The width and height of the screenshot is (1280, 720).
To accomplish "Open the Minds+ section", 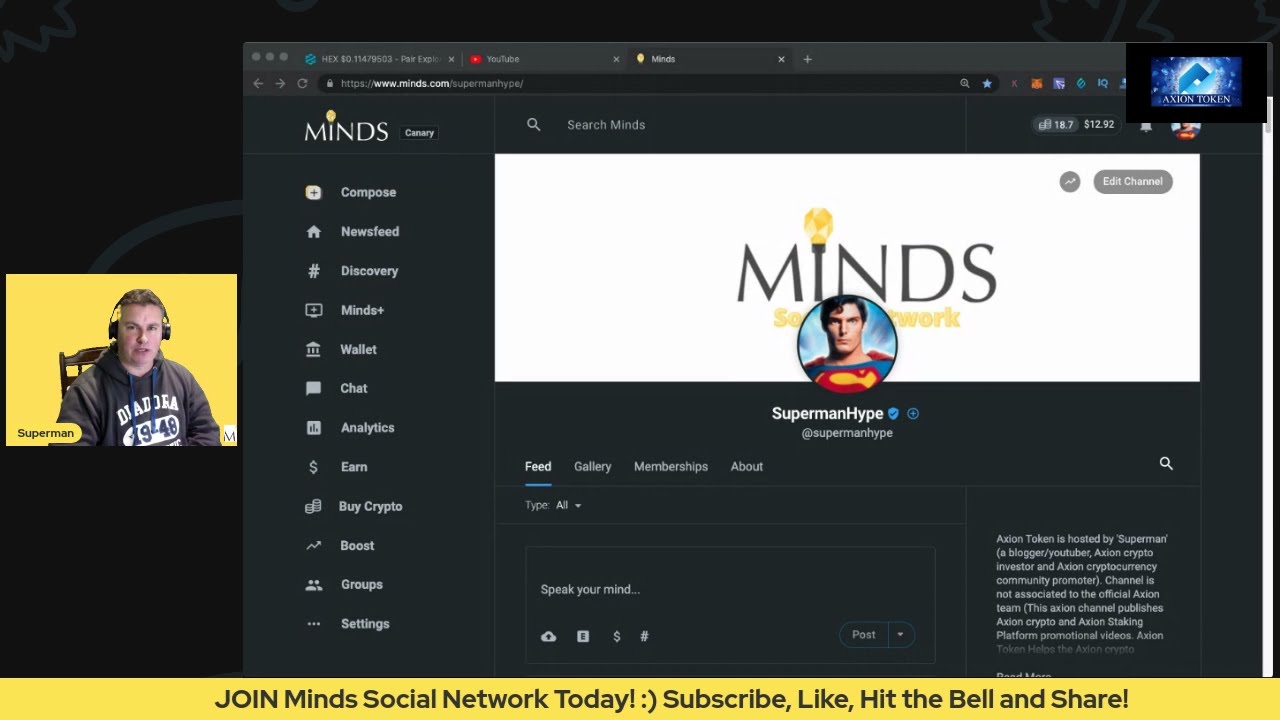I will coord(363,310).
